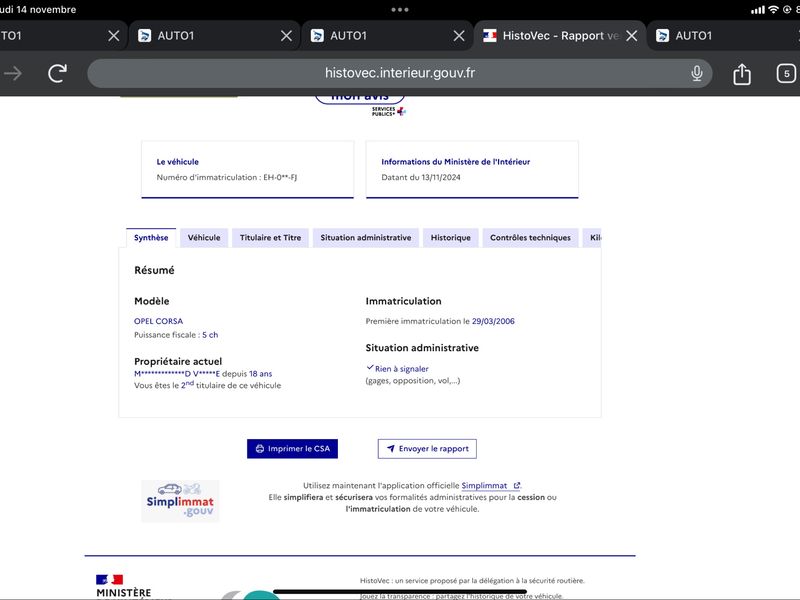Click the '(gages, opposition, vol,...)' text
The height and width of the screenshot is (600, 800).
tap(413, 381)
